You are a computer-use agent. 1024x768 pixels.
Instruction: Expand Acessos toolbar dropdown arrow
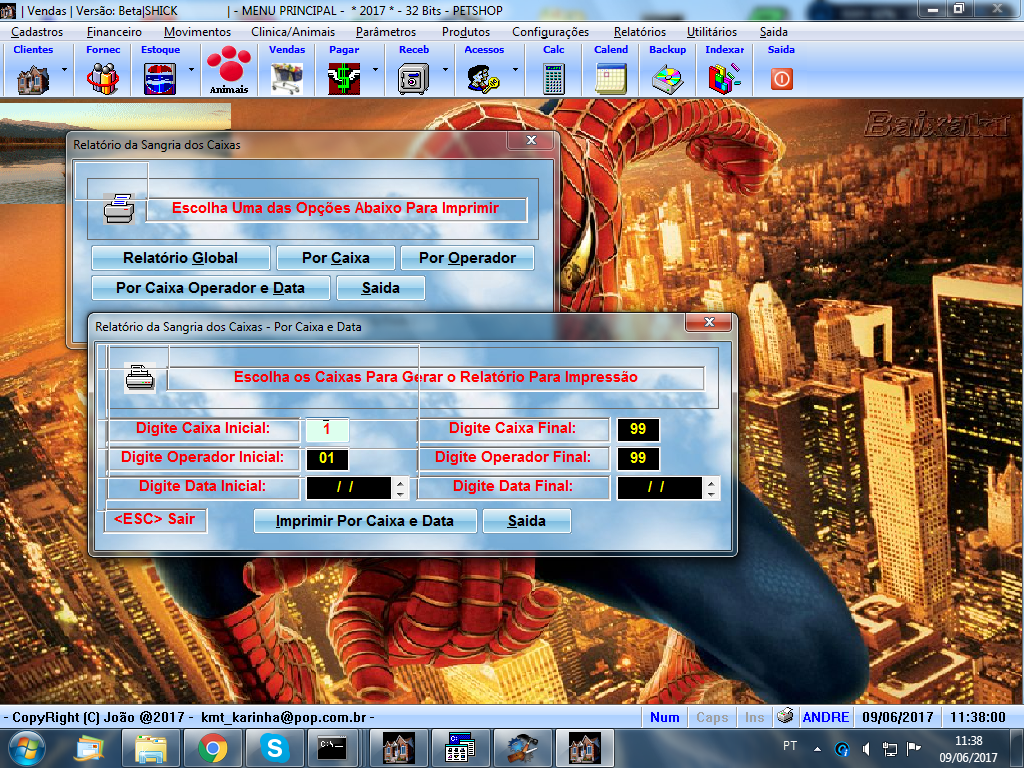tap(515, 69)
